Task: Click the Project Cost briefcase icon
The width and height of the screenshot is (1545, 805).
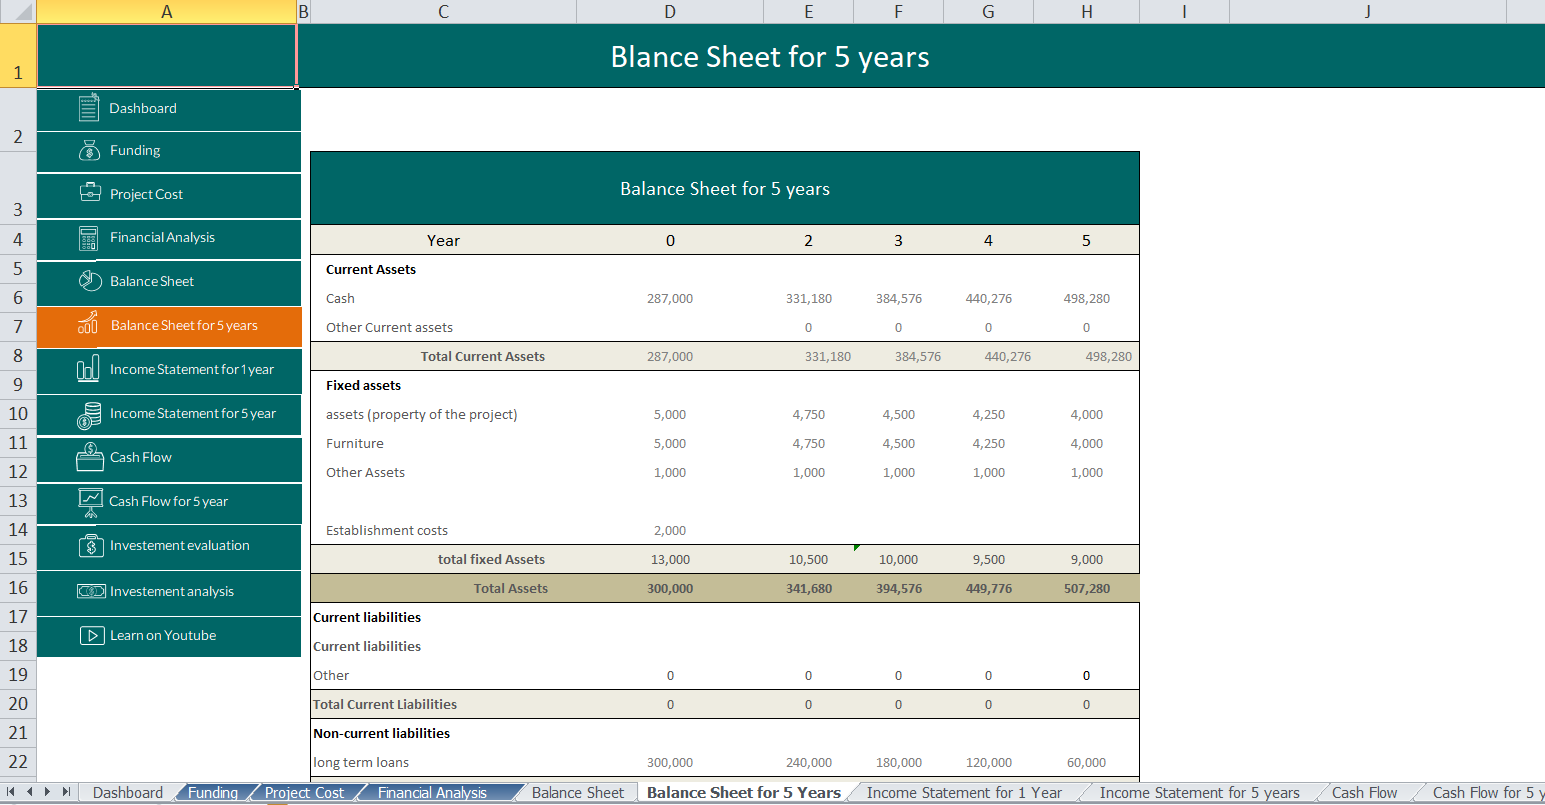Action: [90, 193]
